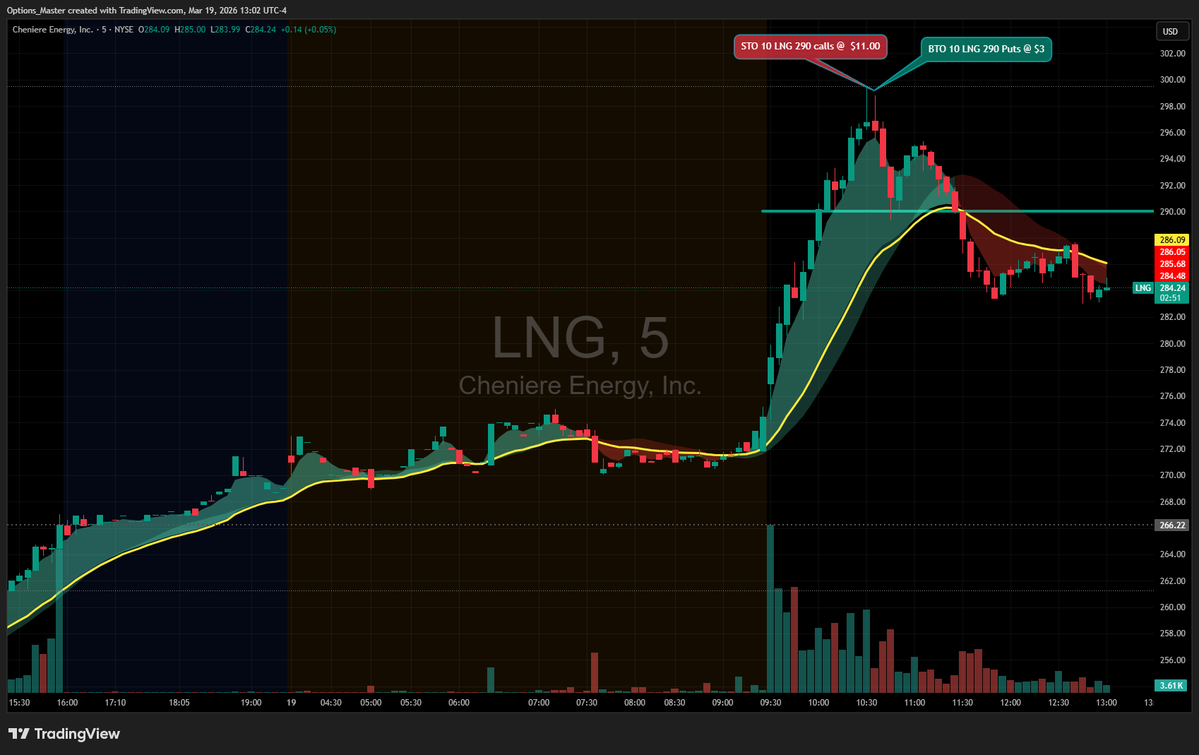Select the red STO 10 LNG 290 calls annotation

click(810, 46)
